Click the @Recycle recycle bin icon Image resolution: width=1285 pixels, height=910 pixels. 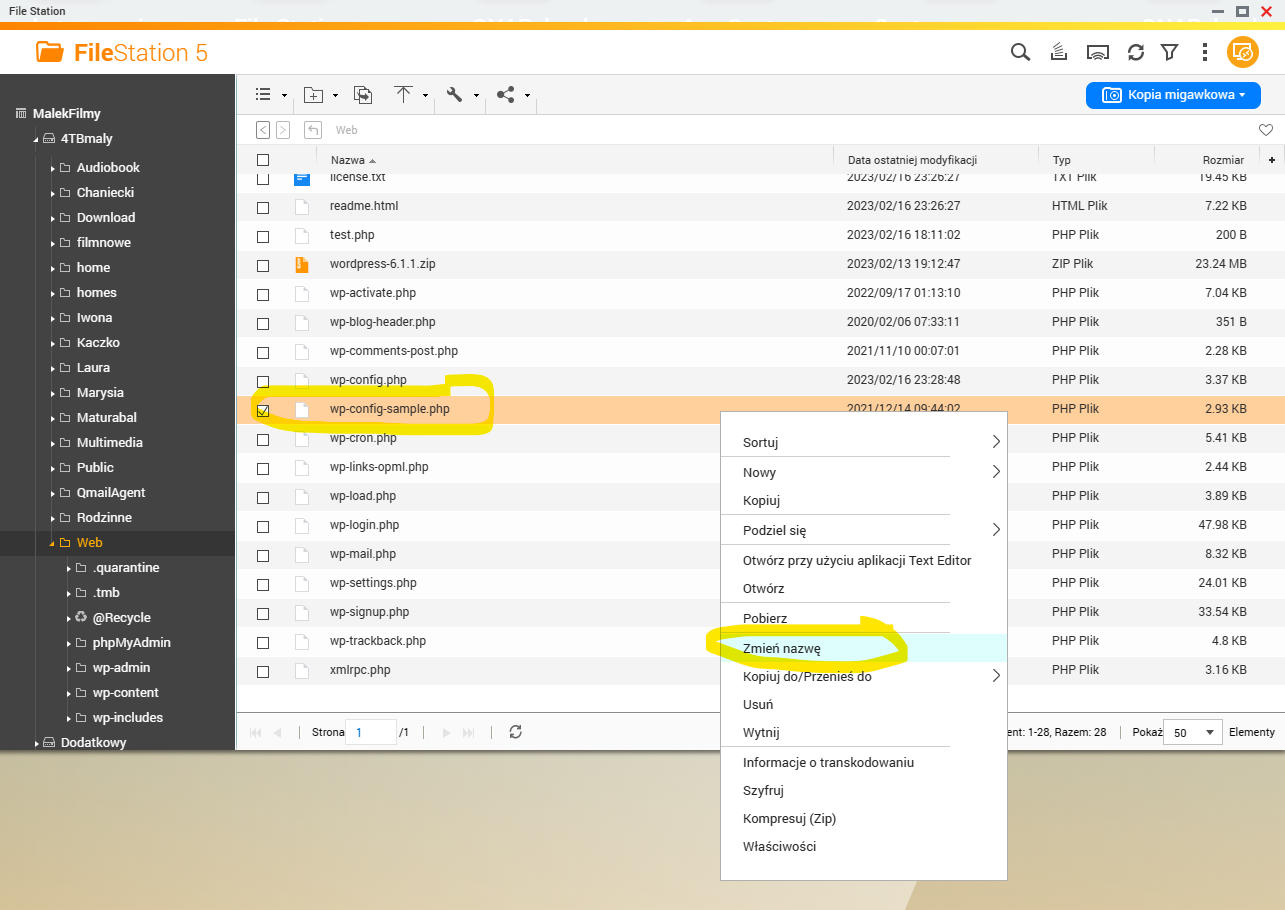pyautogui.click(x=81, y=617)
